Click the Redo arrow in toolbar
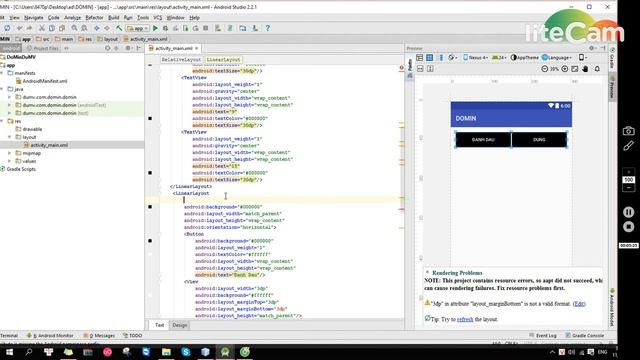Screen dimensions: 640x360 29,28
